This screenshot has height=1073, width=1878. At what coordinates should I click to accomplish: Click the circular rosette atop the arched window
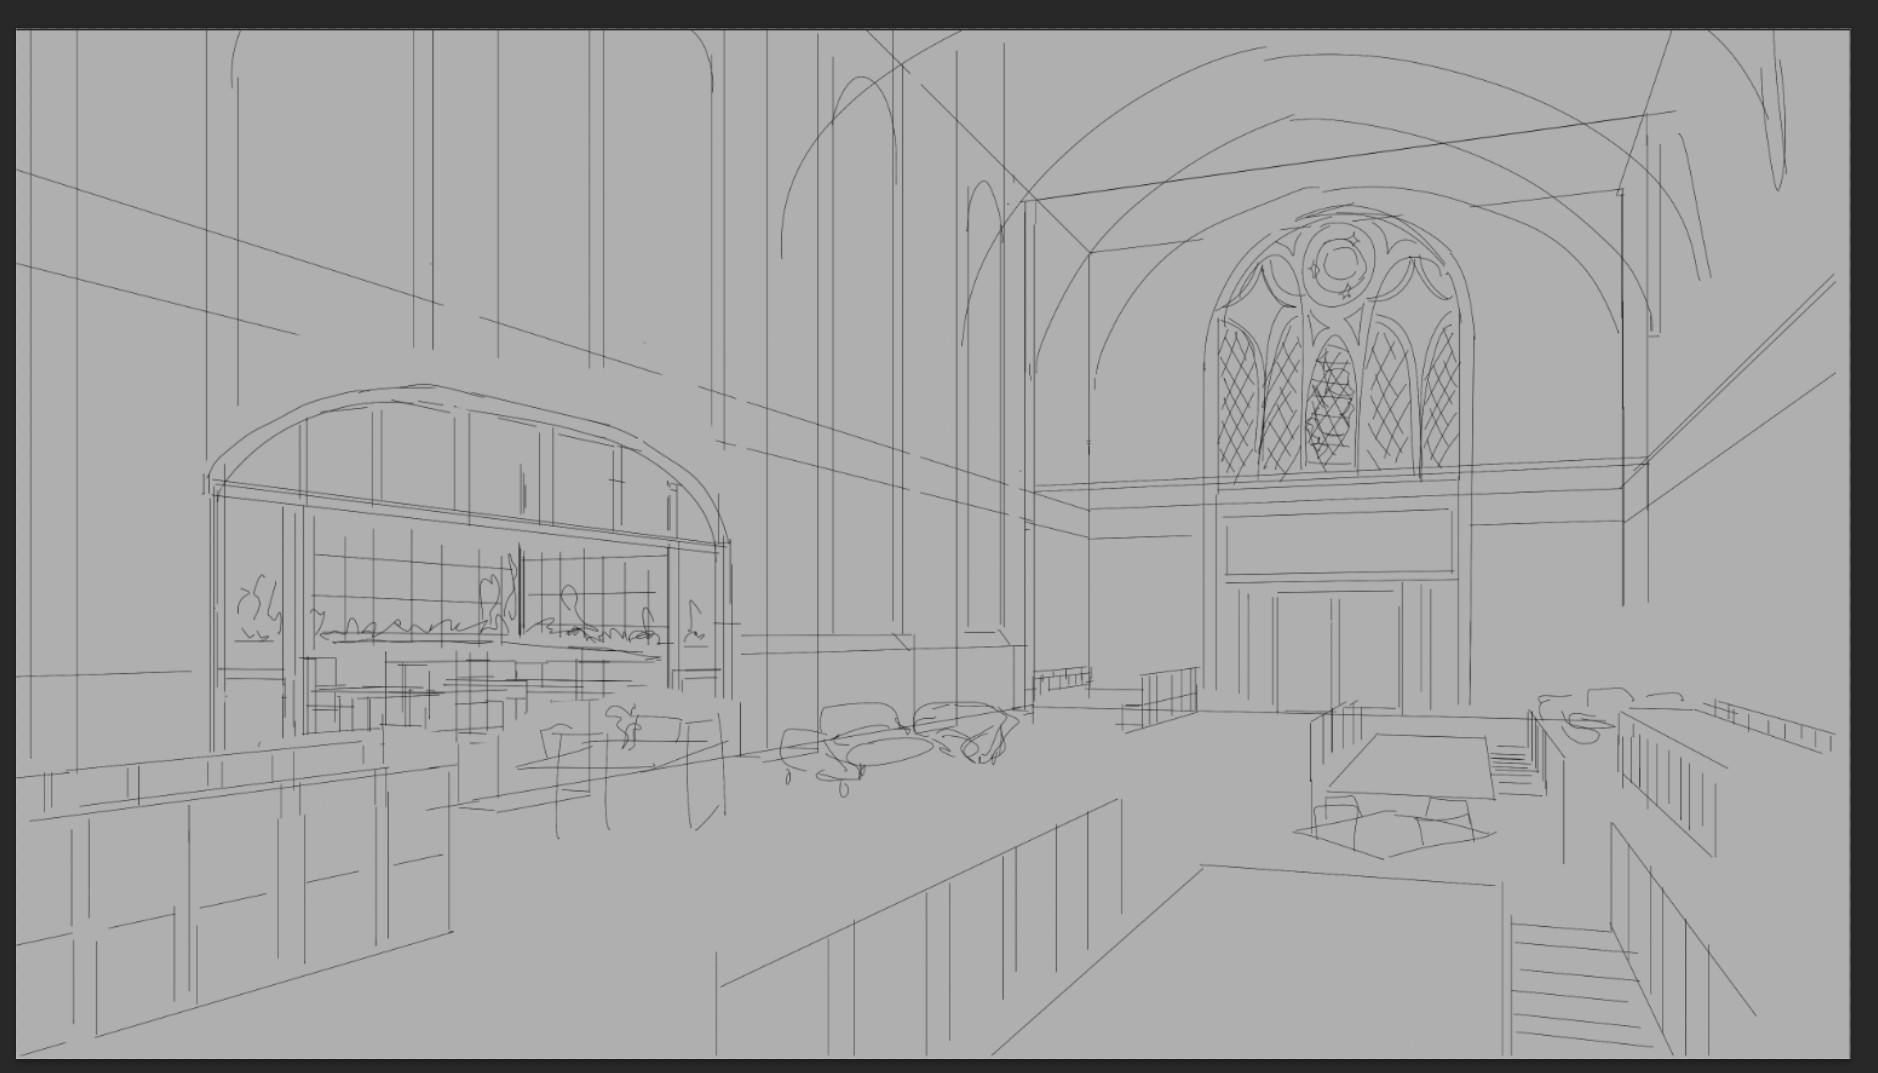click(1335, 265)
